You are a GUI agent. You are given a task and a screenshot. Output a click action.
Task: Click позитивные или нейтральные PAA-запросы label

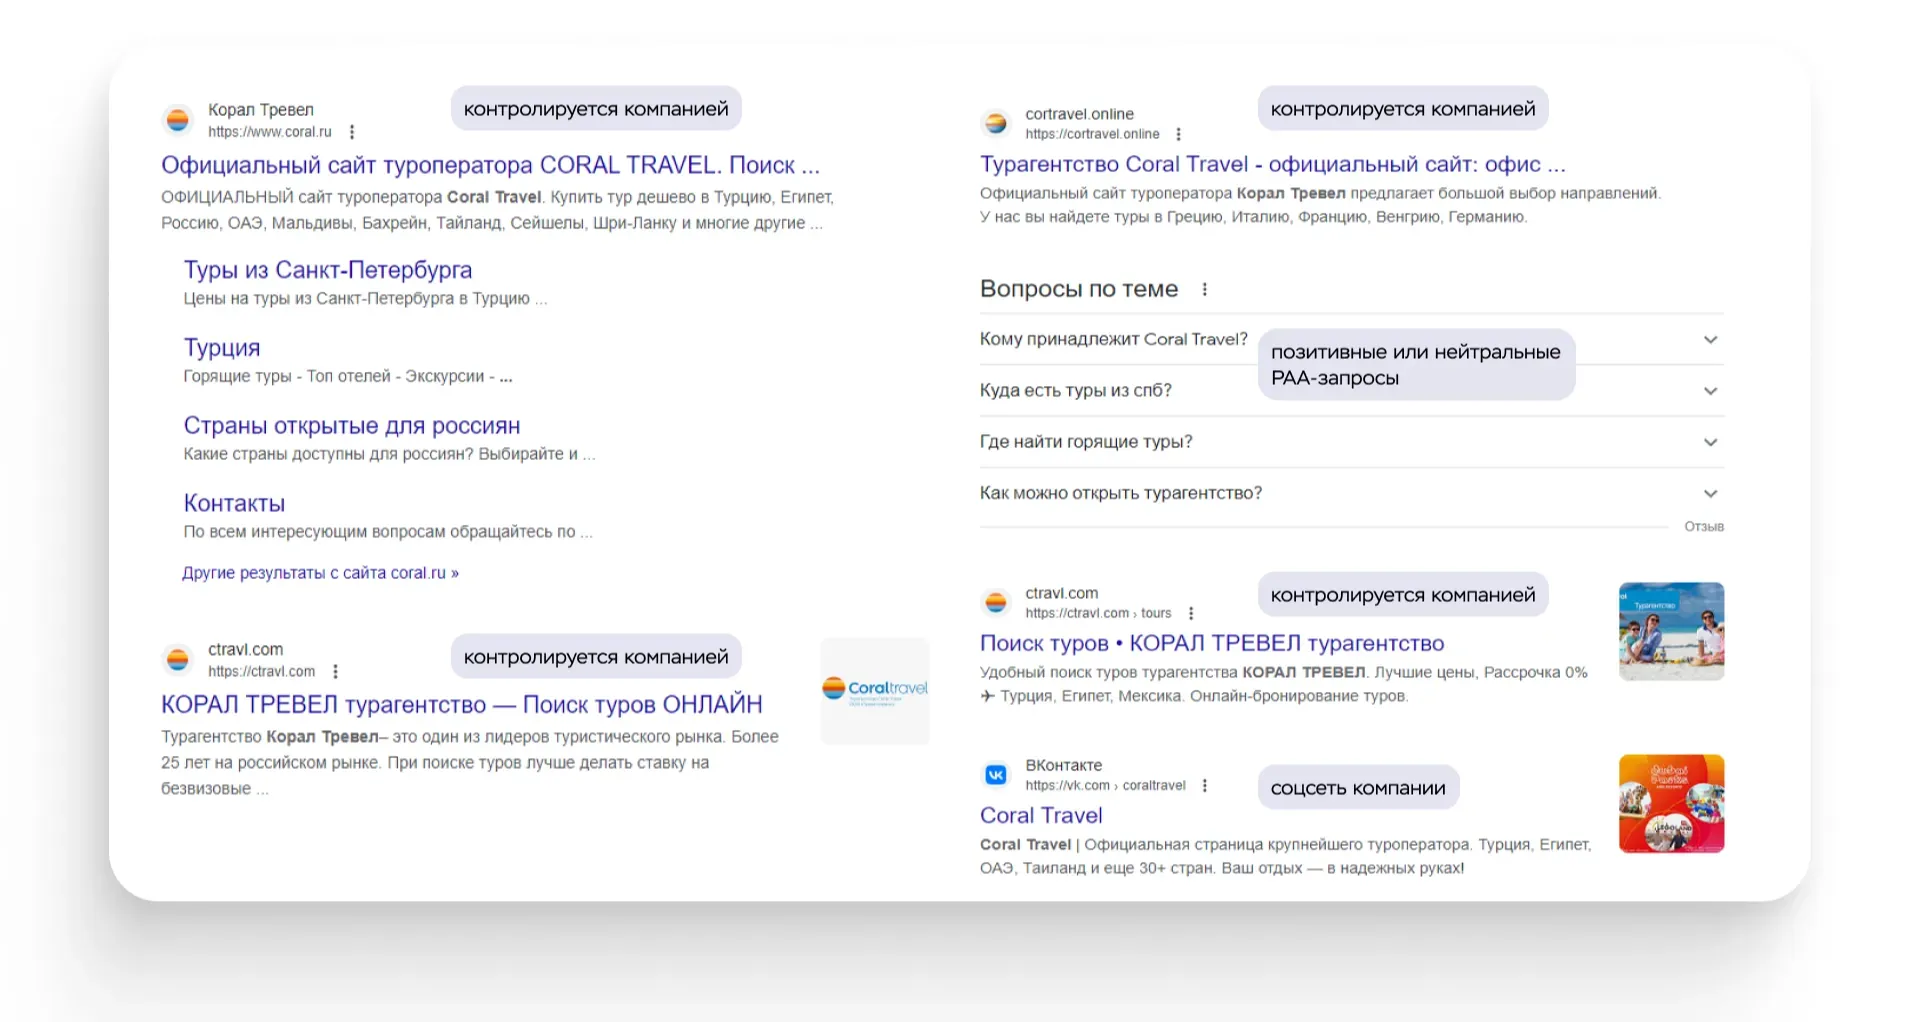pyautogui.click(x=1416, y=365)
